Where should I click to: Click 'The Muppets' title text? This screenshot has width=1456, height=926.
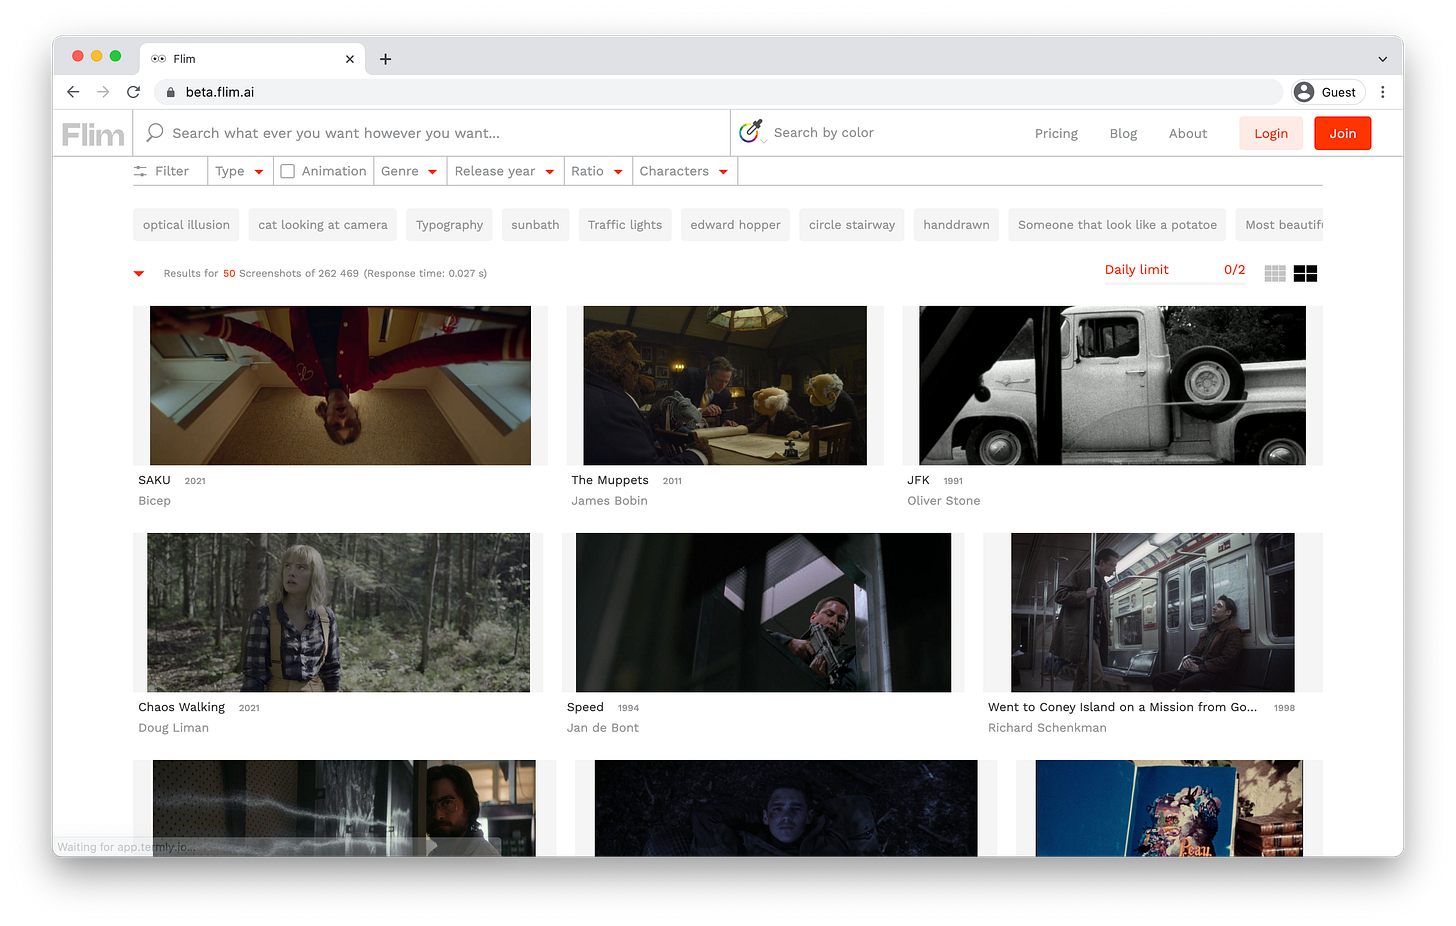(x=610, y=480)
